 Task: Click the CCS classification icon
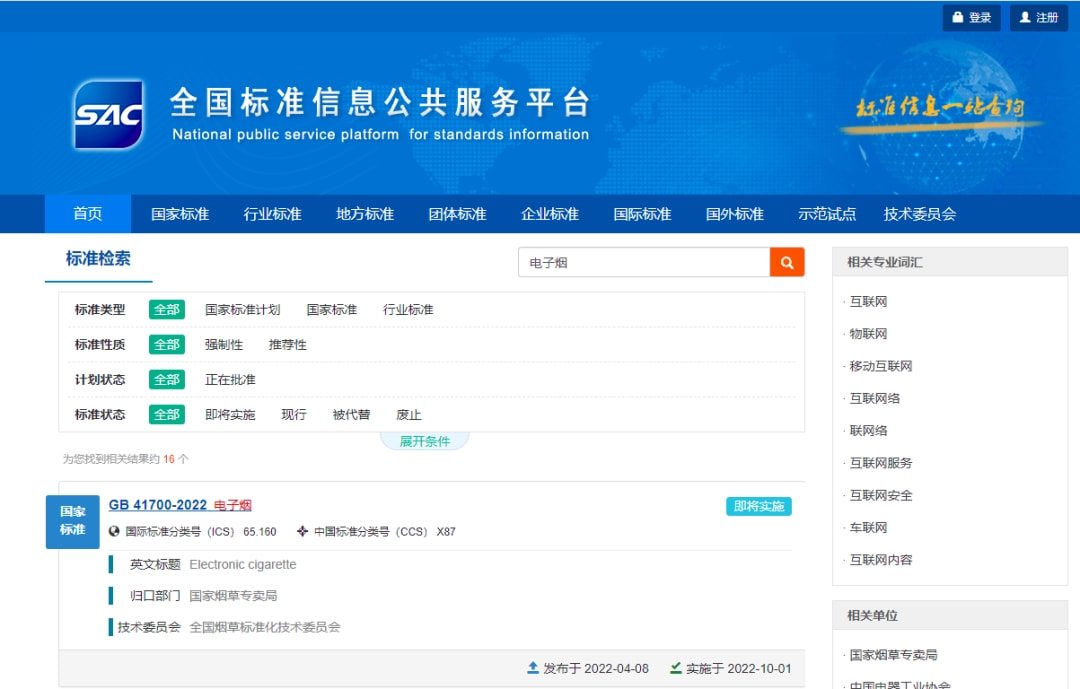303,532
